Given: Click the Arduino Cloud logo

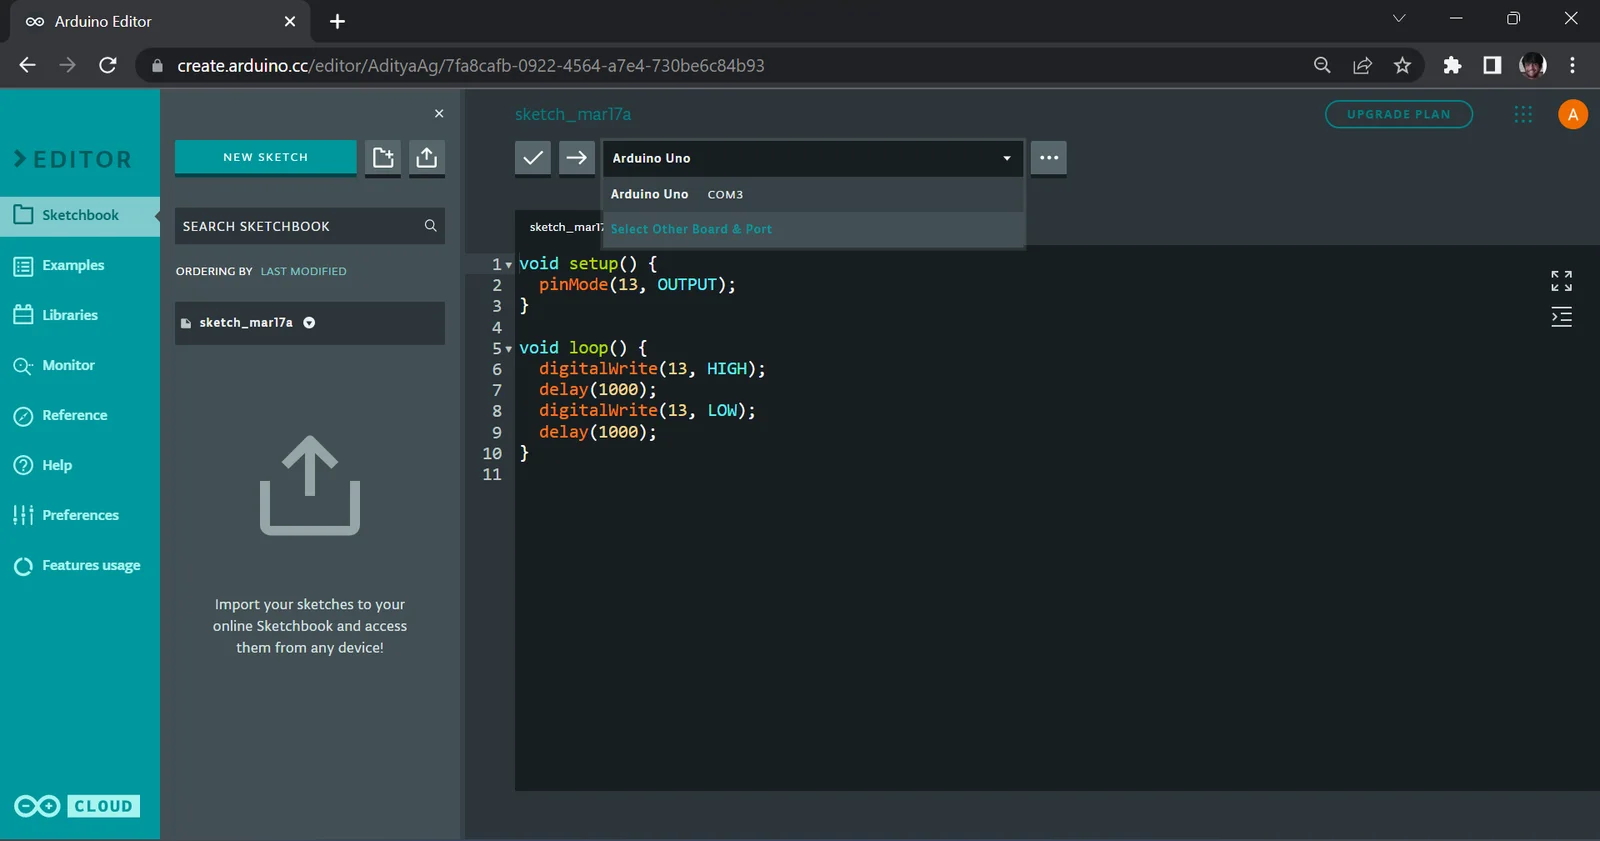Looking at the screenshot, I should pos(77,806).
